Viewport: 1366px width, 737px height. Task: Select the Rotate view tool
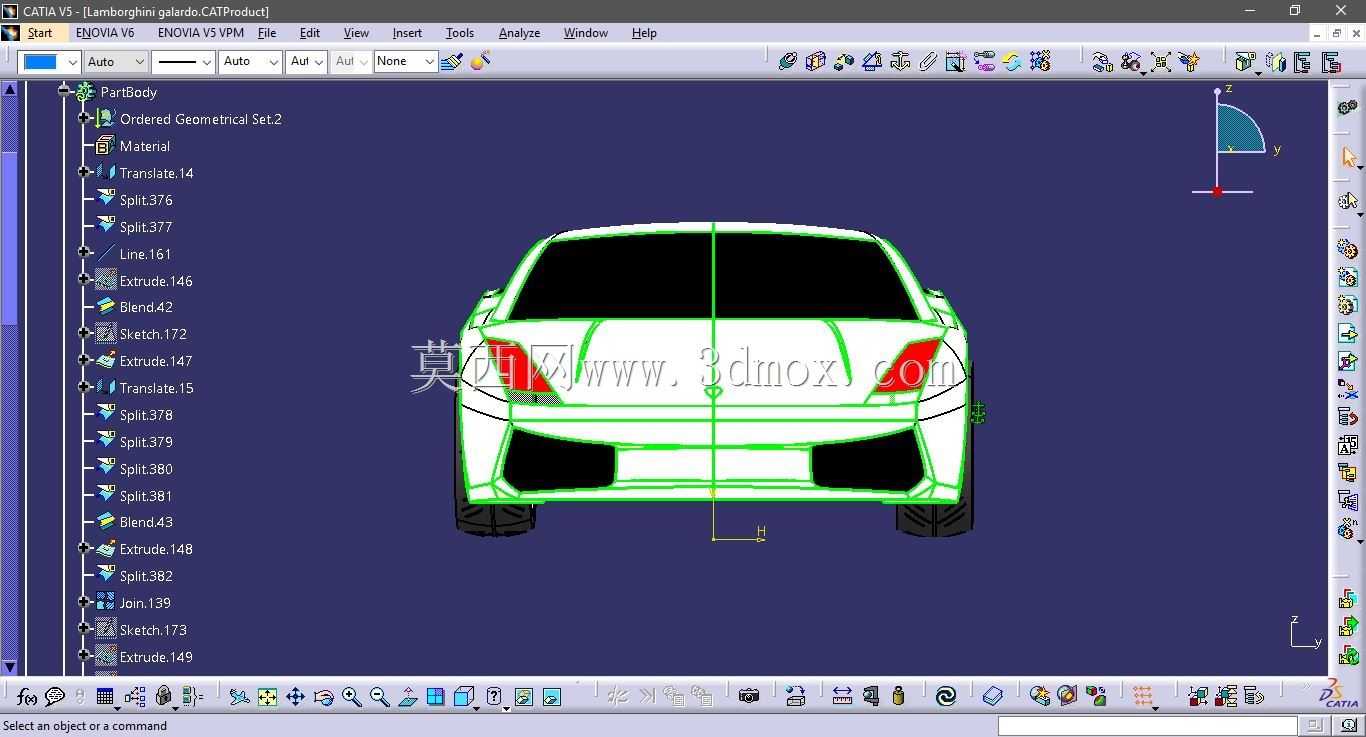coord(323,697)
